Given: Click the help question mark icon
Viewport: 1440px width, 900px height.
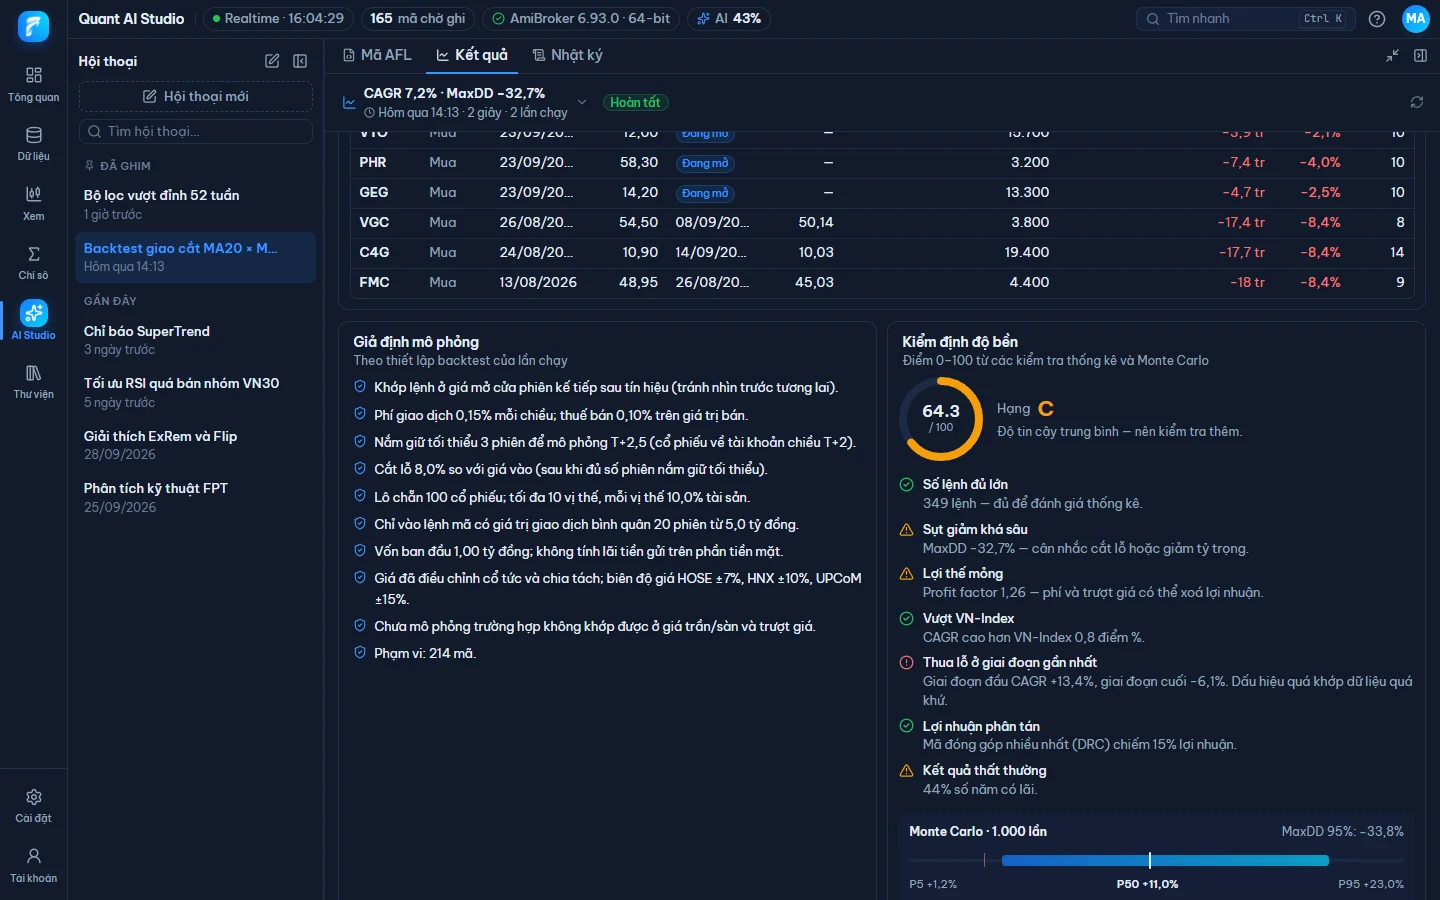Looking at the screenshot, I should click(x=1377, y=19).
